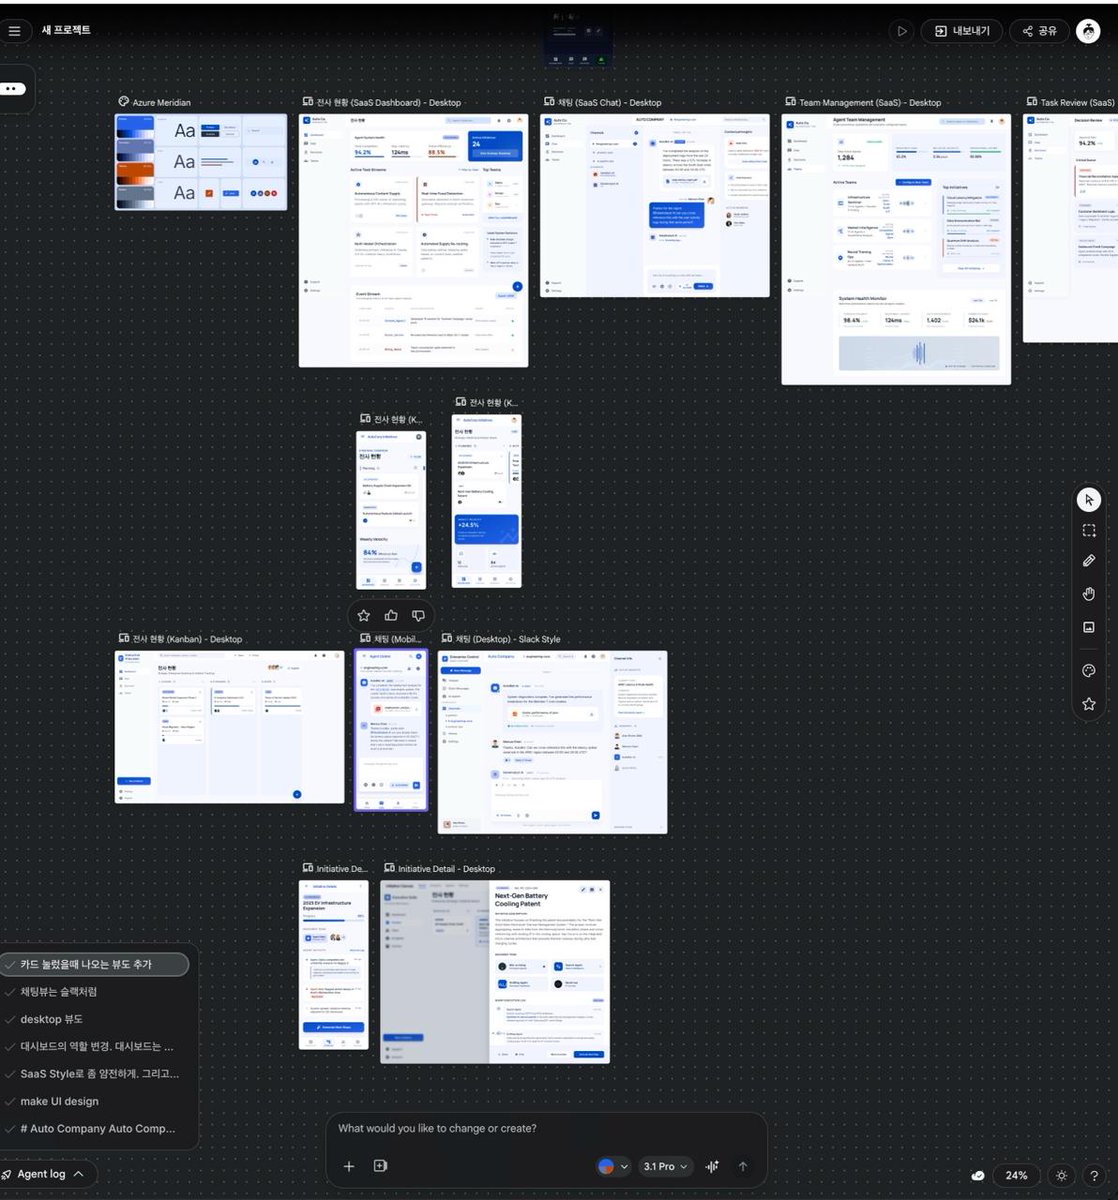Click the 채팅 (SaaS Chat) - Desktop label
Viewport: 1118px width, 1200px height.
coord(603,102)
